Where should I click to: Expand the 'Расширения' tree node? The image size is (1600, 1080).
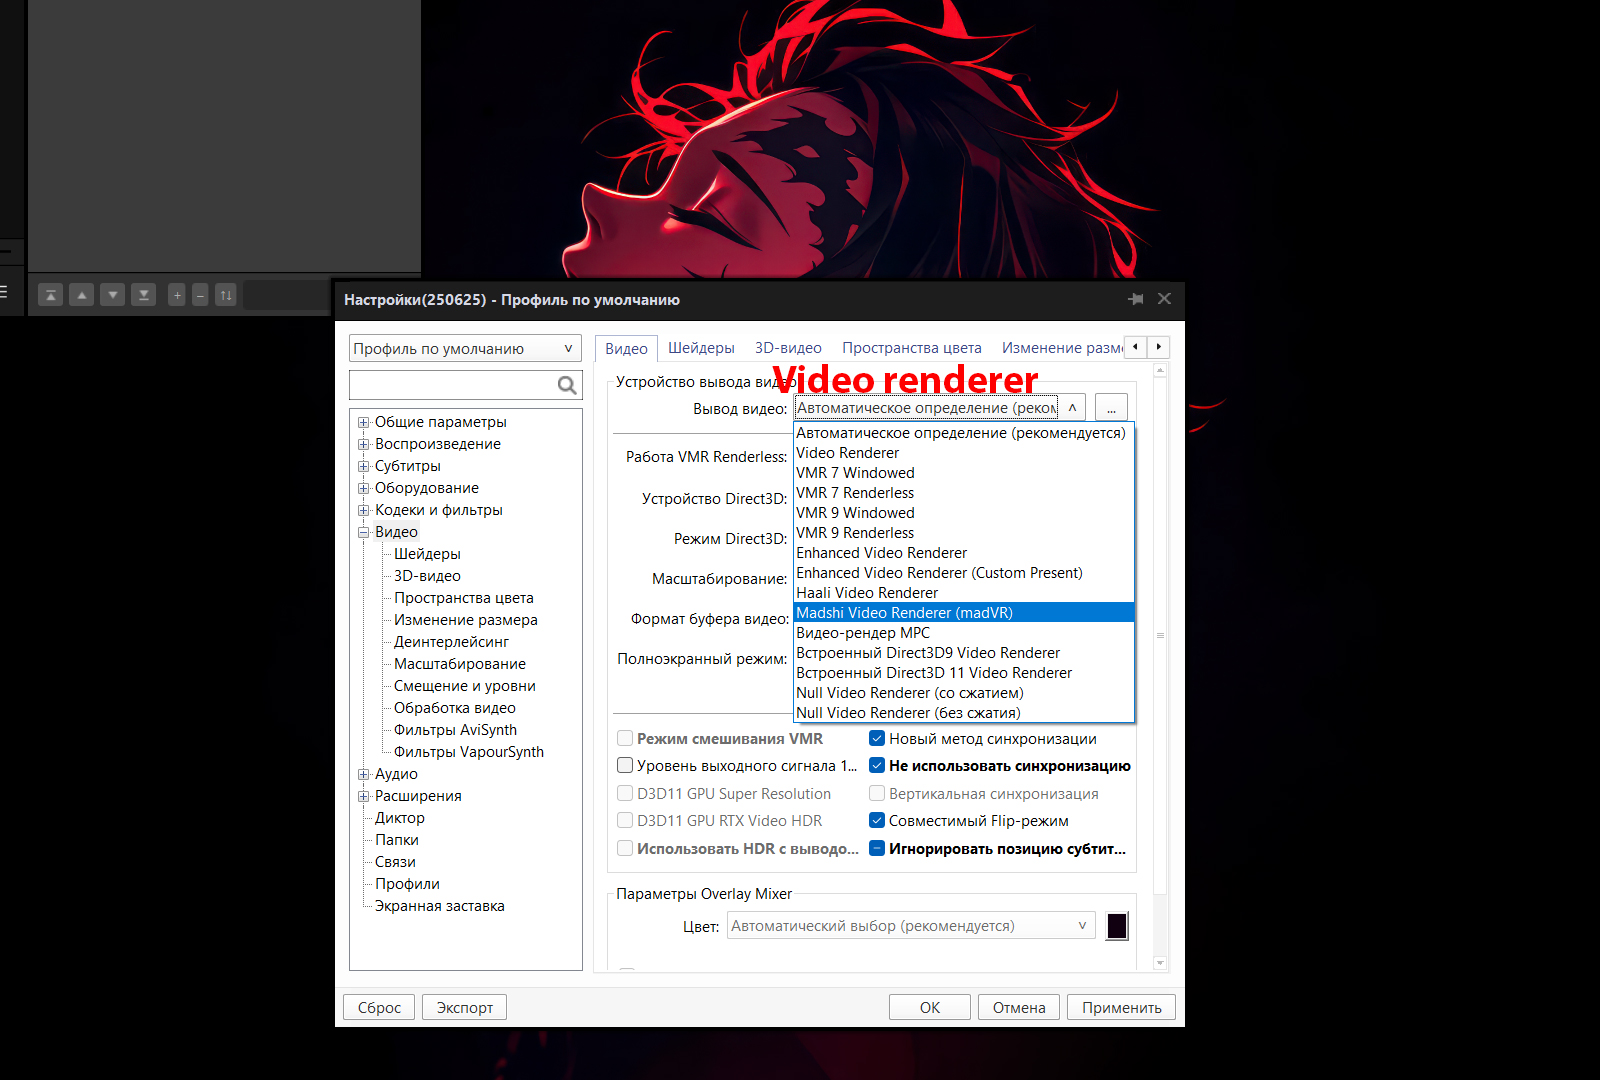pyautogui.click(x=364, y=796)
